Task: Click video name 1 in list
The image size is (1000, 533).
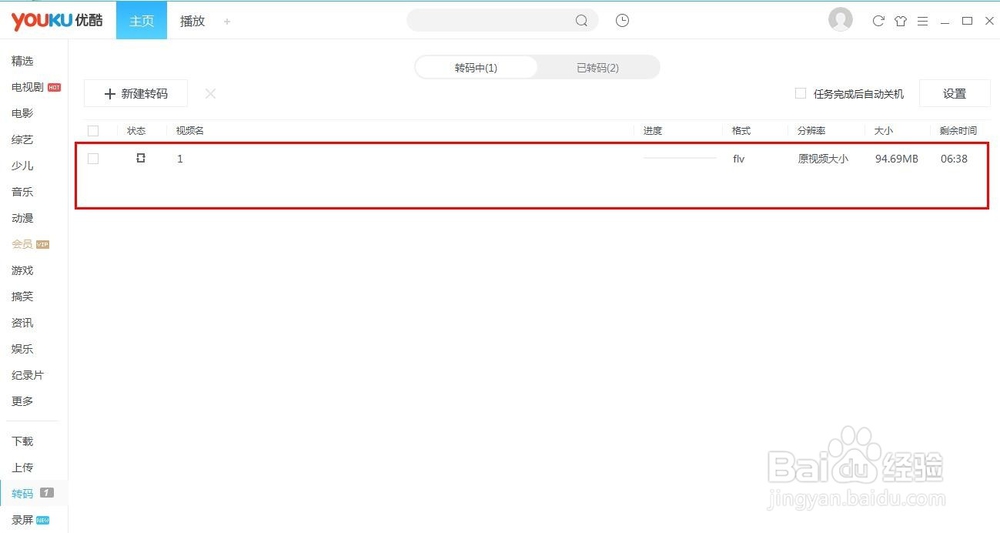Action: 180,159
